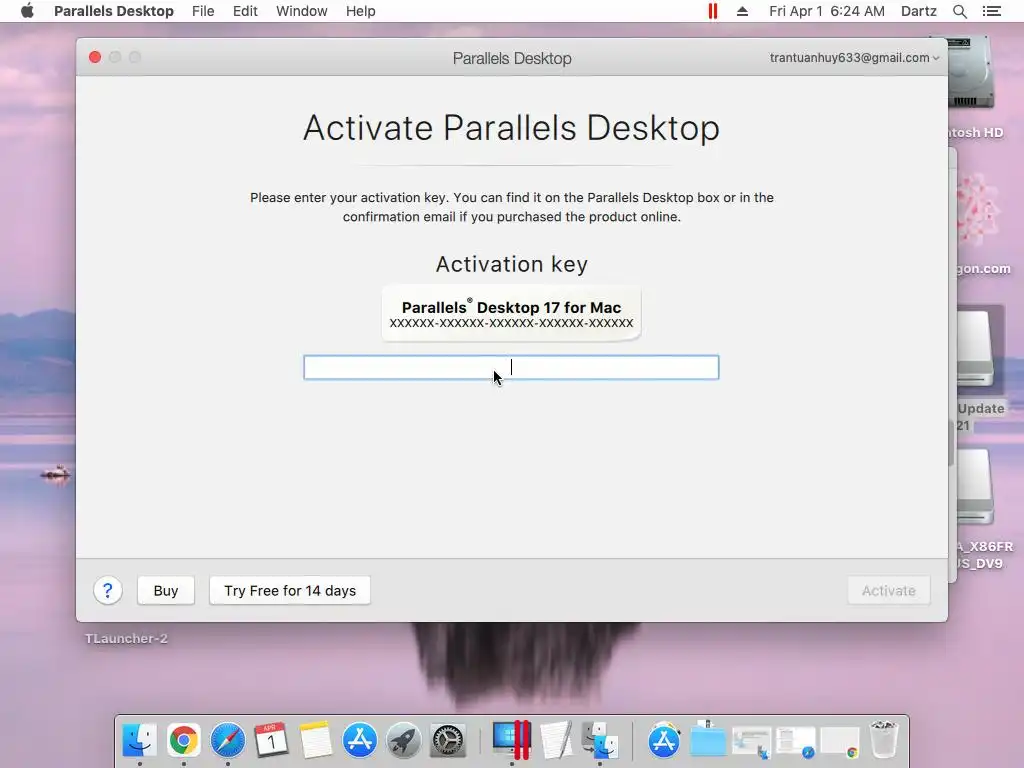Open Launchpad rocket icon

pyautogui.click(x=404, y=740)
